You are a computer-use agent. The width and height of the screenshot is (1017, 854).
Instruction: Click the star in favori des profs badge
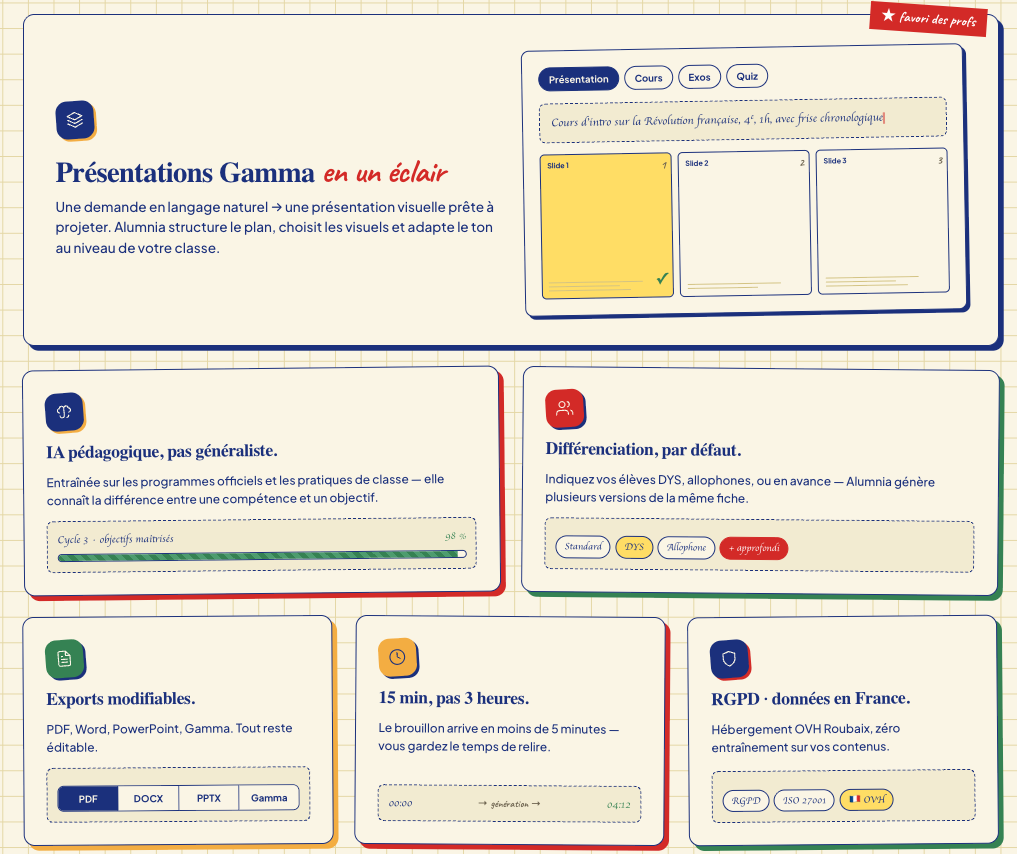[x=888, y=15]
